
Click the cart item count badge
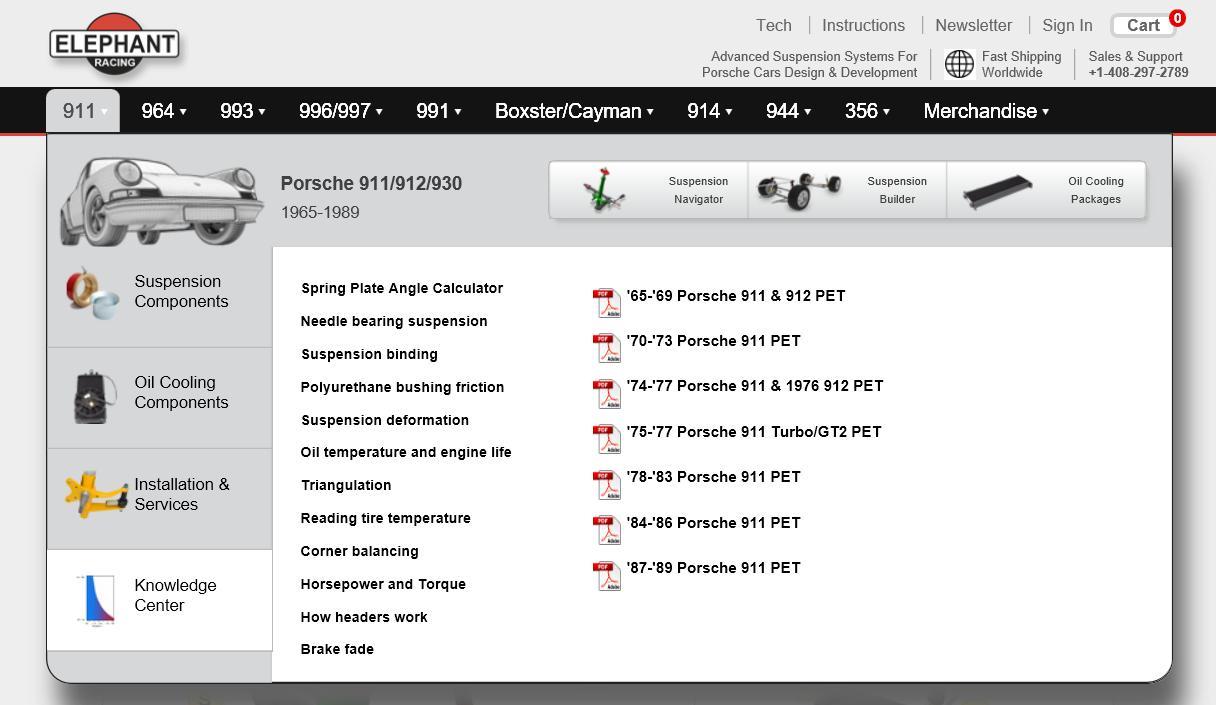pyautogui.click(x=1177, y=18)
